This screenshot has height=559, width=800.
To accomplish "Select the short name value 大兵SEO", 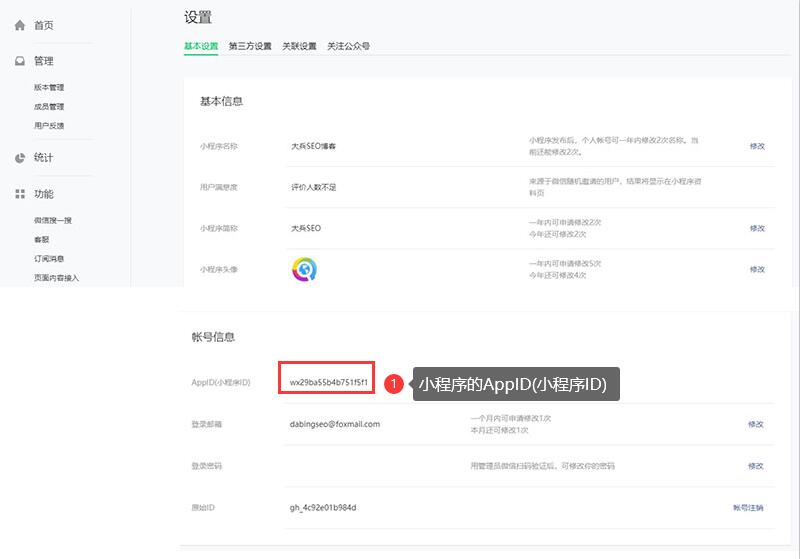I will tap(306, 228).
